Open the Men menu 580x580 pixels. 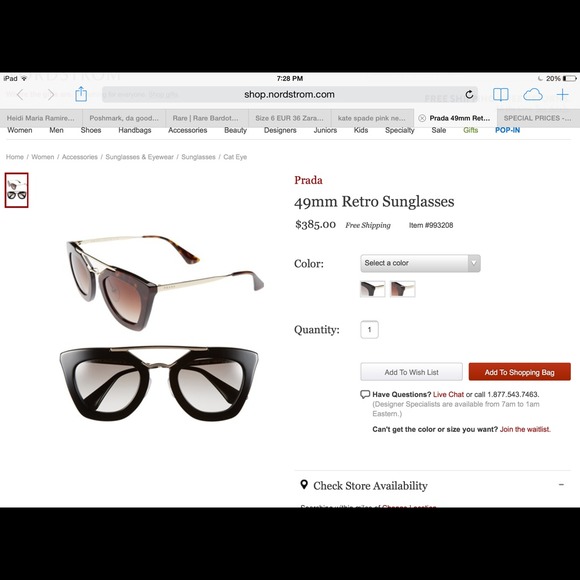coord(56,130)
